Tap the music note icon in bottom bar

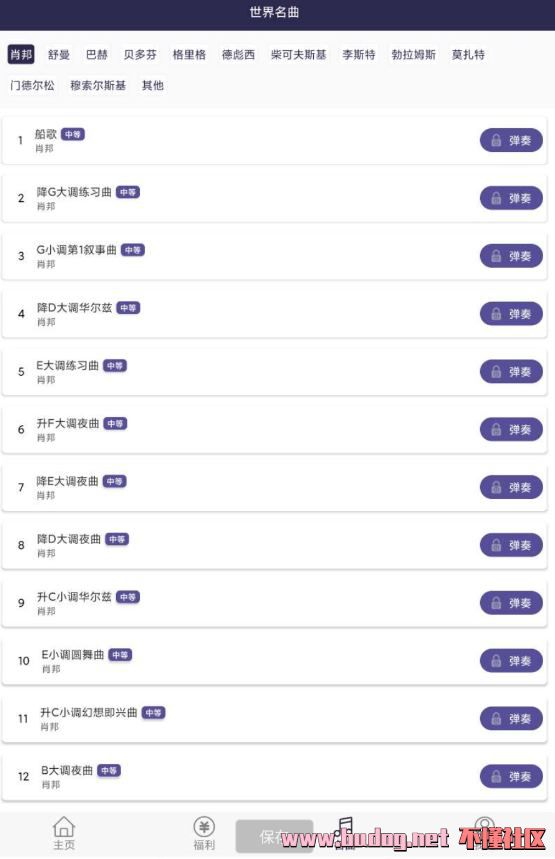tap(344, 826)
